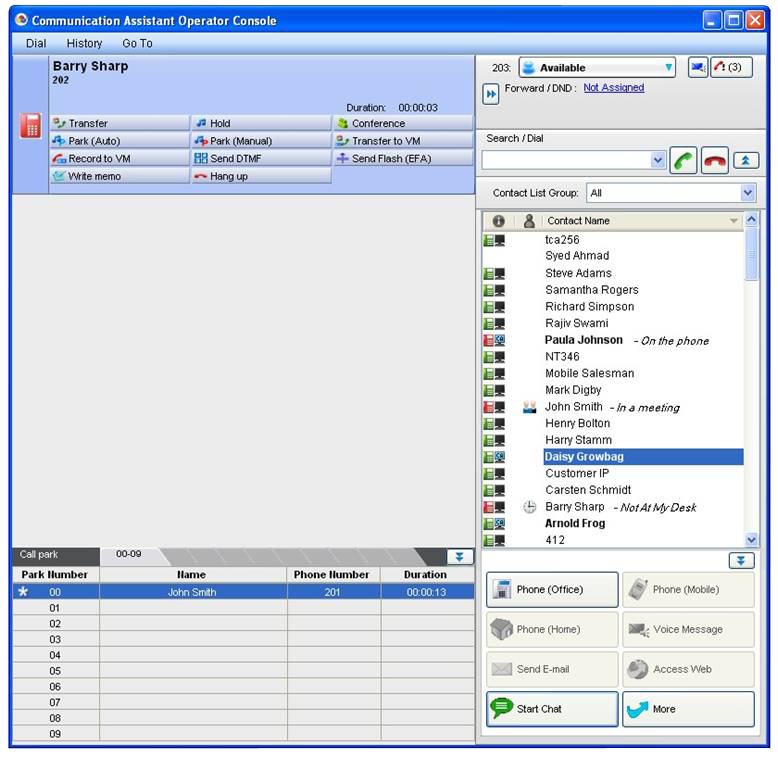The width and height of the screenshot is (778, 758).
Task: Click Send E-mail button
Action: 552,669
